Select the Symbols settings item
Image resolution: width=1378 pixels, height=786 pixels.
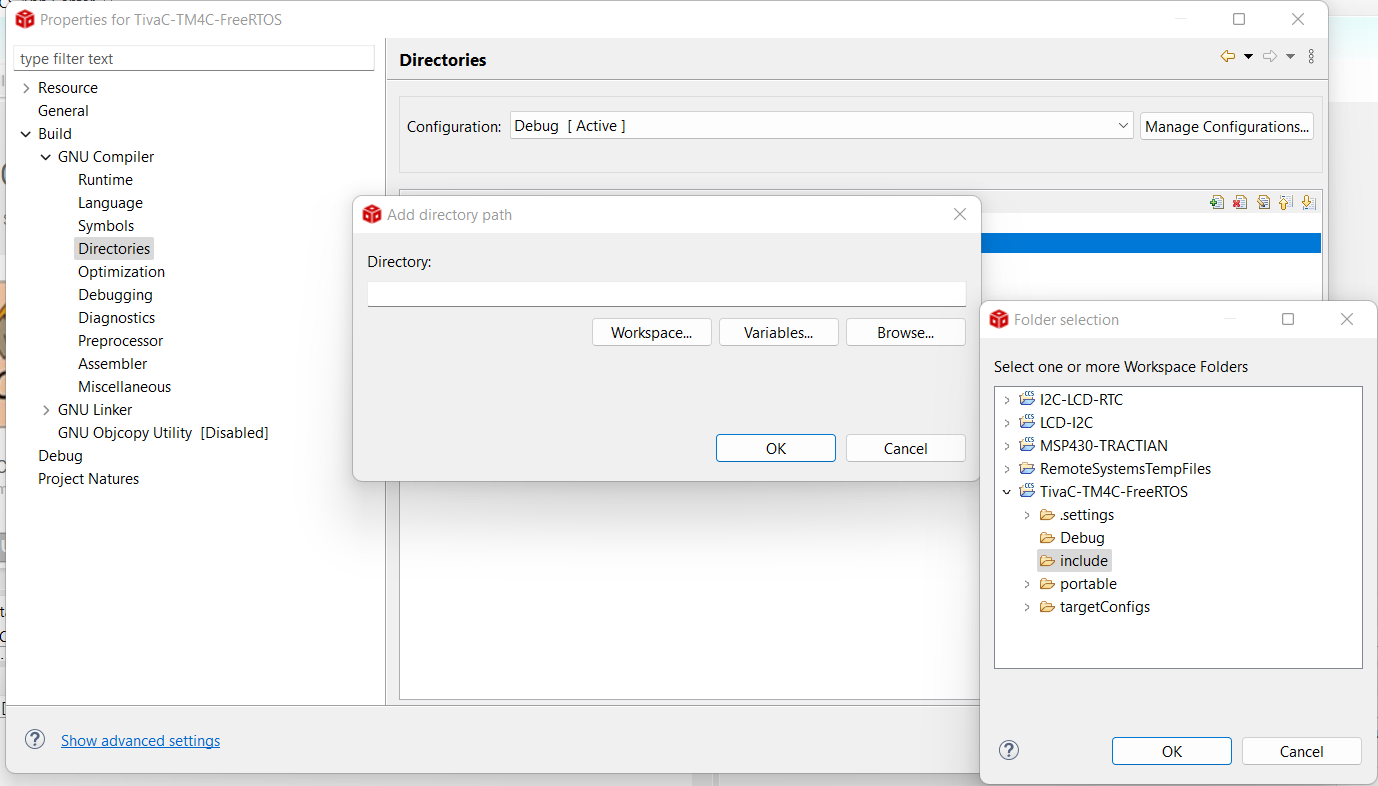tap(106, 226)
